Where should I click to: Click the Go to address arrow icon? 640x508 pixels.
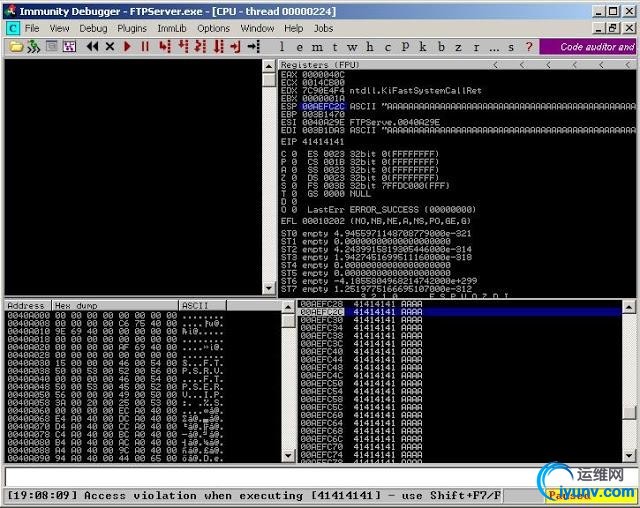(x=253, y=47)
